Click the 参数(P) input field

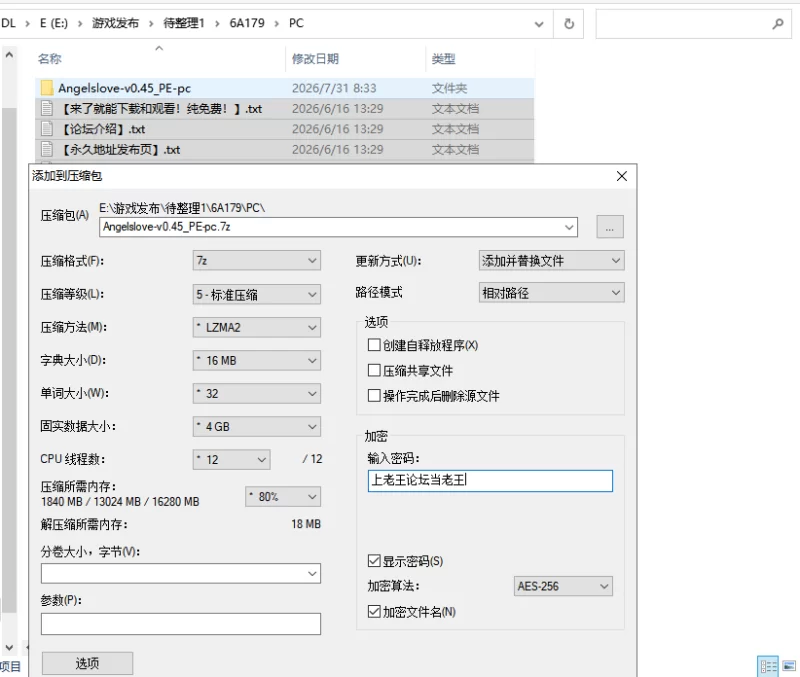pos(181,624)
